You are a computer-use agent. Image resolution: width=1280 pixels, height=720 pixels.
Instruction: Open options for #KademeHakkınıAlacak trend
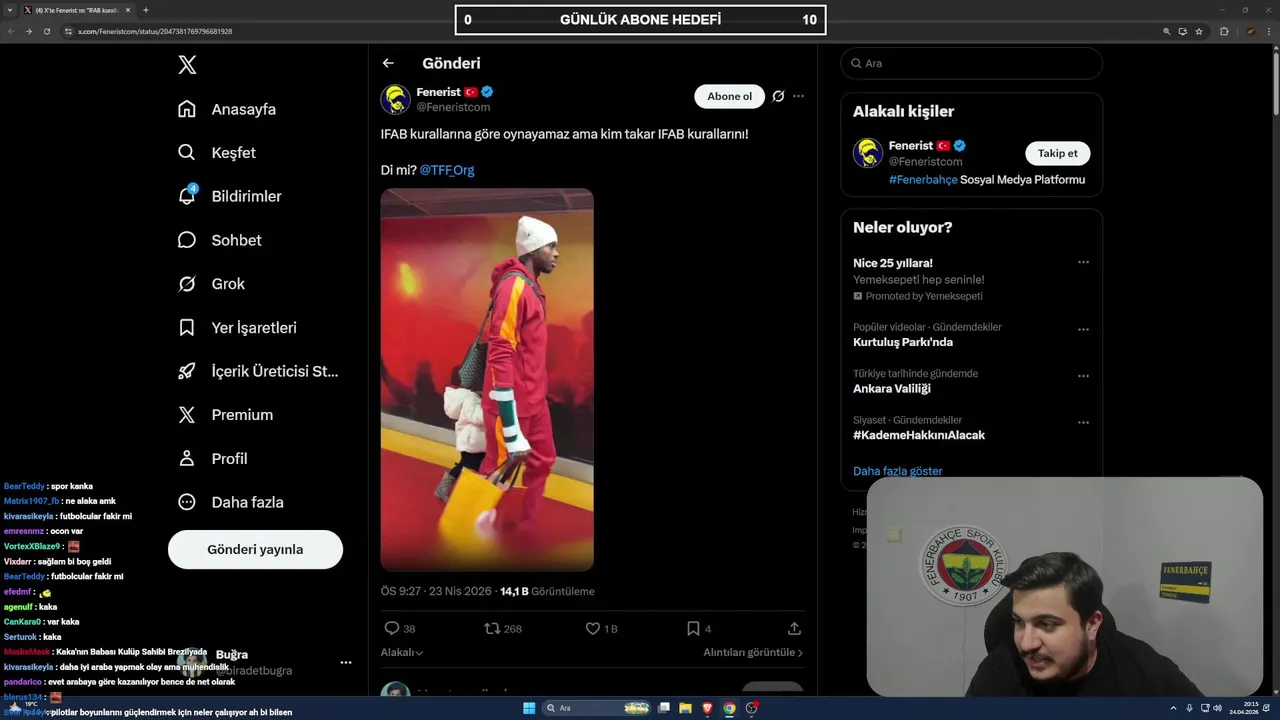point(1083,423)
